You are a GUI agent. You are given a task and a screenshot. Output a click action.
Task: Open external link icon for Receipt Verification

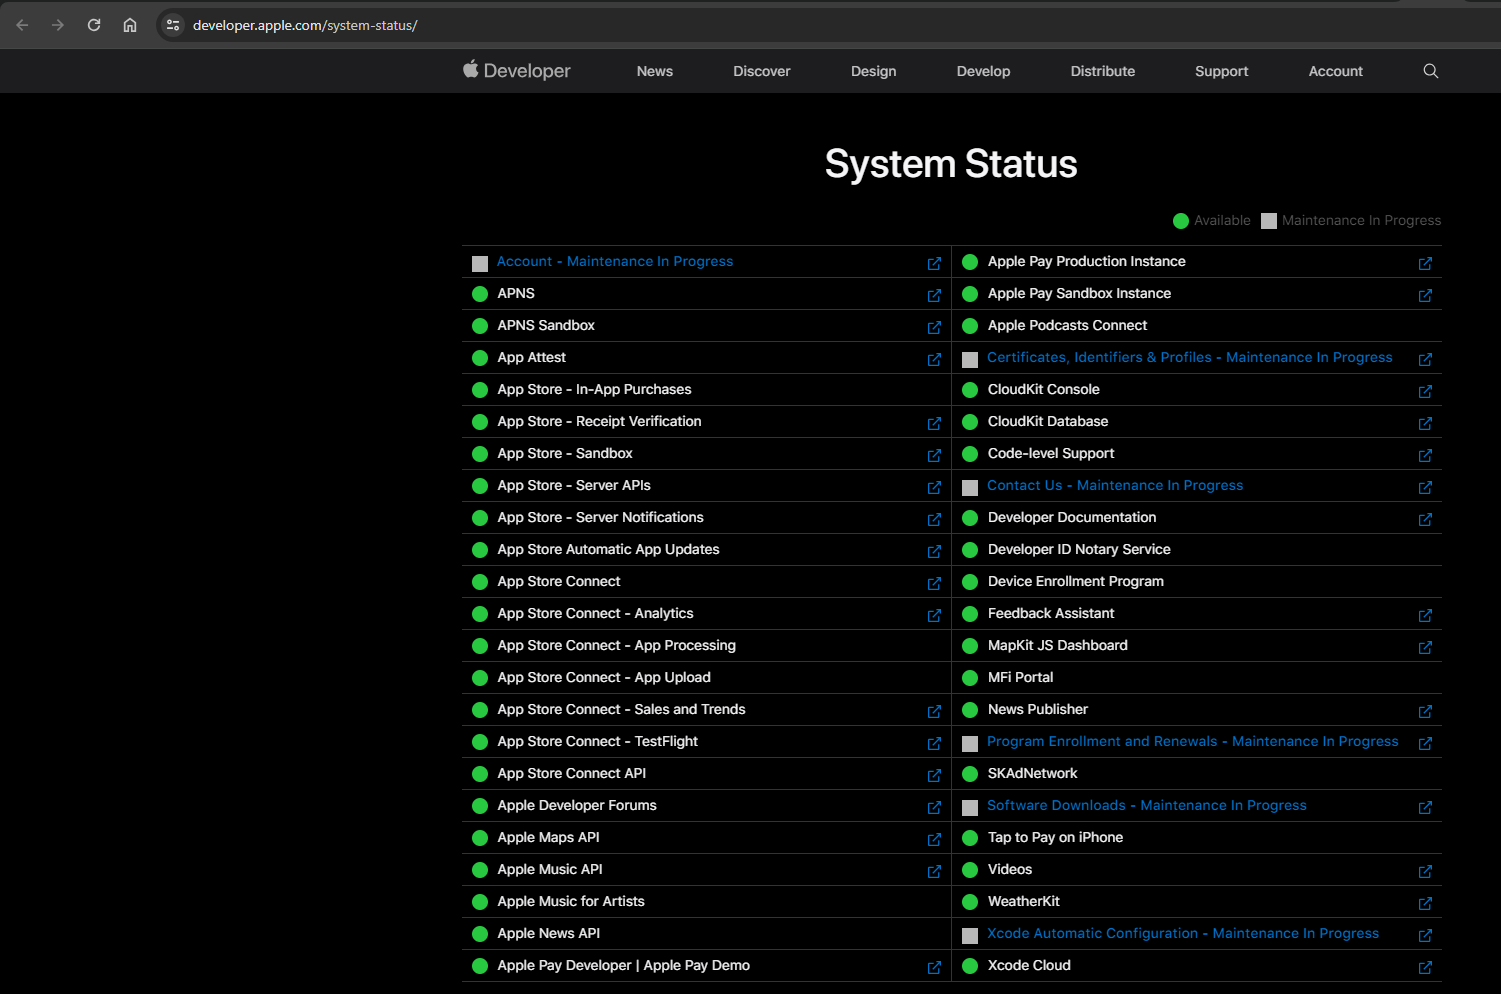(x=934, y=423)
